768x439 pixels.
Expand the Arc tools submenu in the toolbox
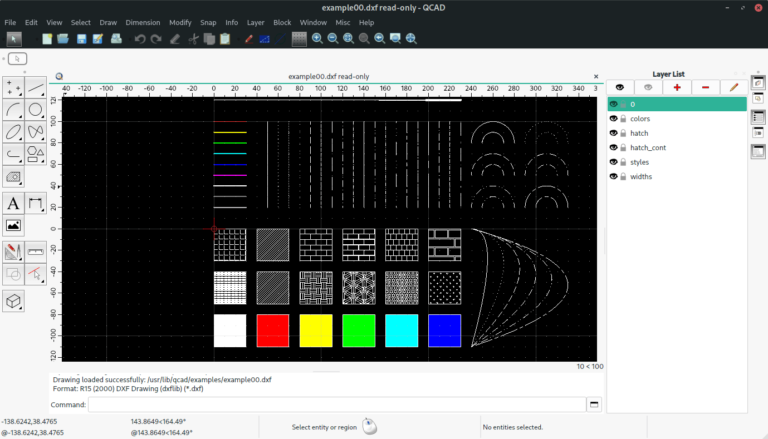coord(13,109)
